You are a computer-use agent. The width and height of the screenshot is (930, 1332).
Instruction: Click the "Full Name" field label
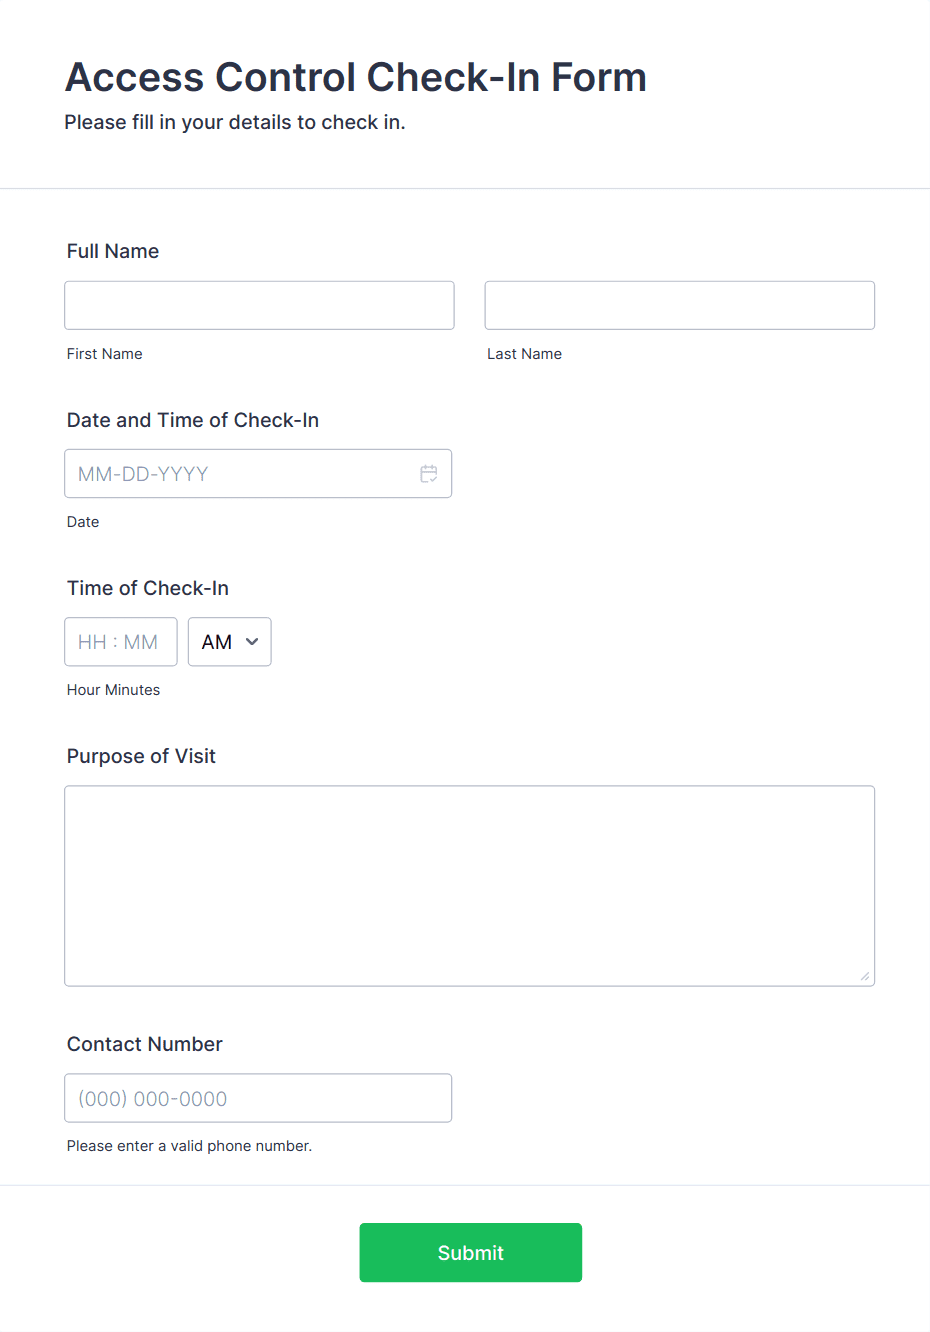tap(113, 251)
